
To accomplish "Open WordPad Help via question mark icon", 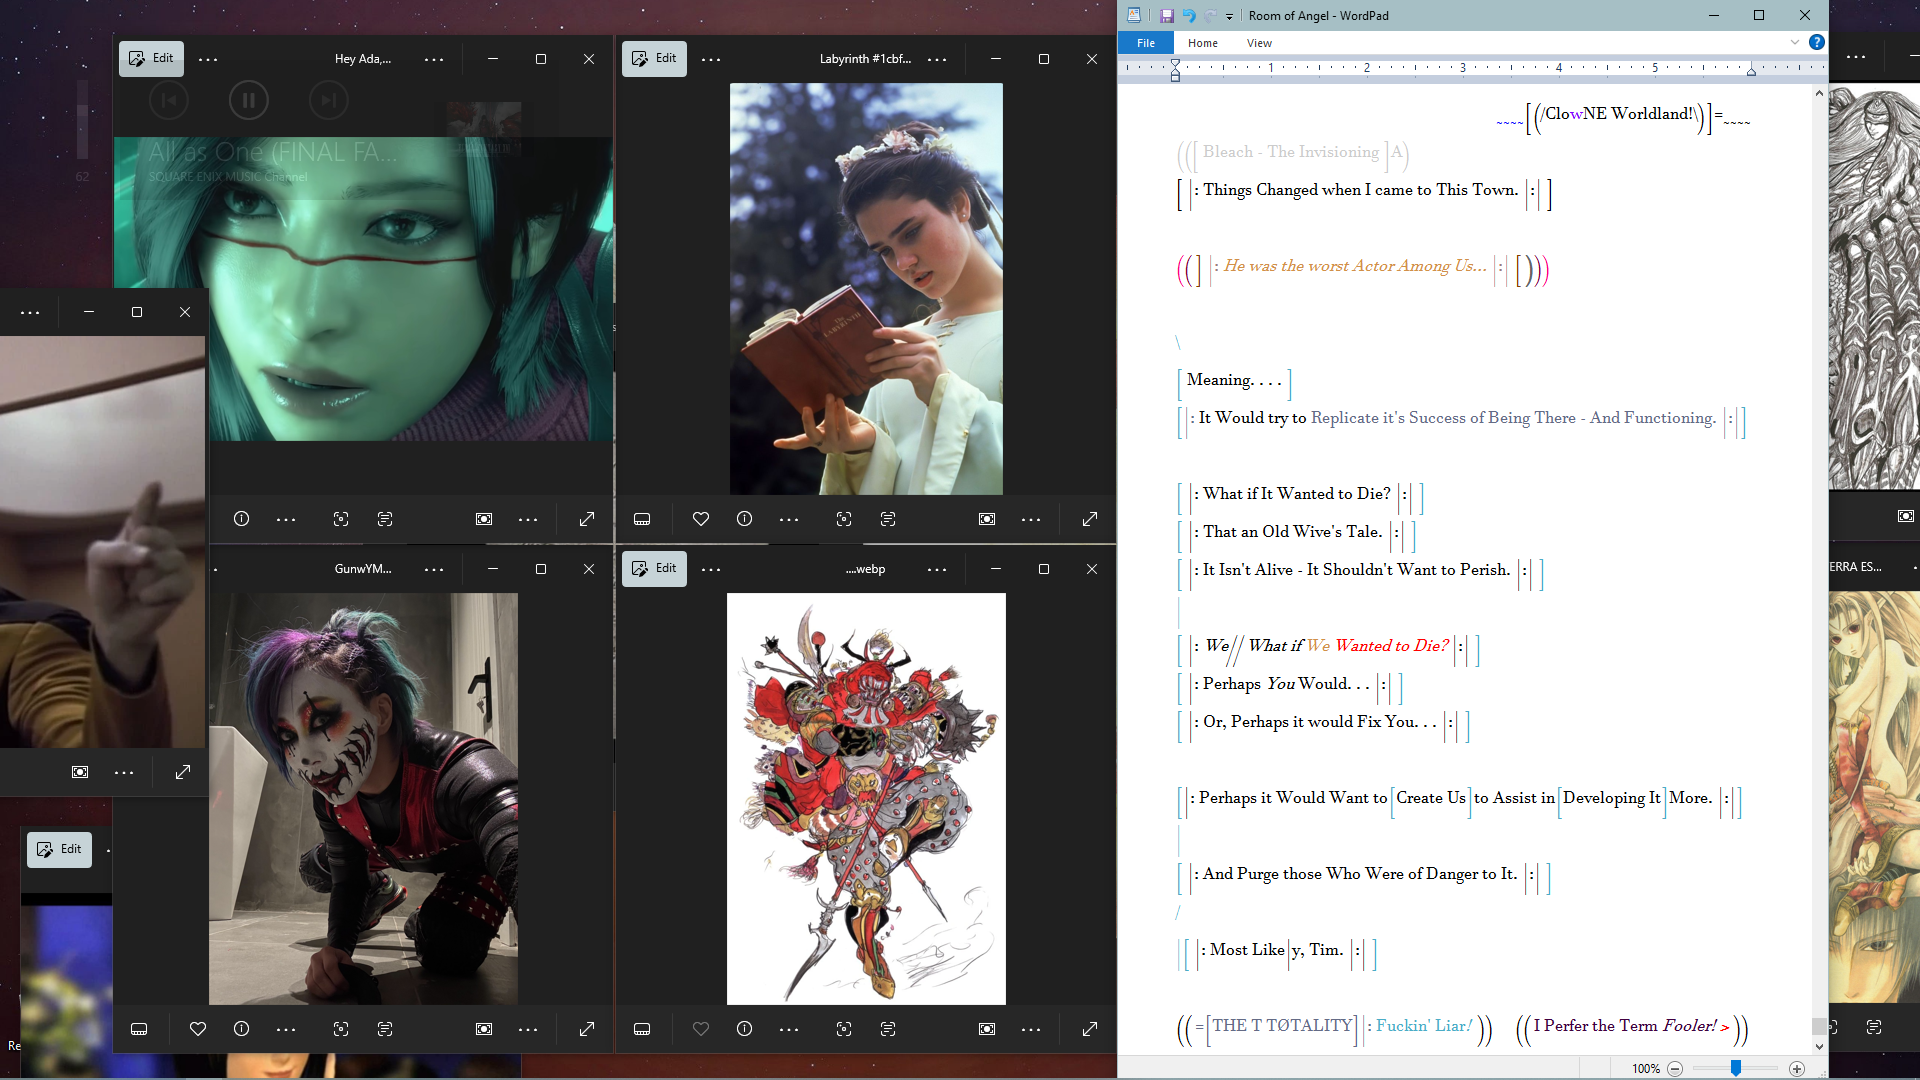I will 1816,42.
